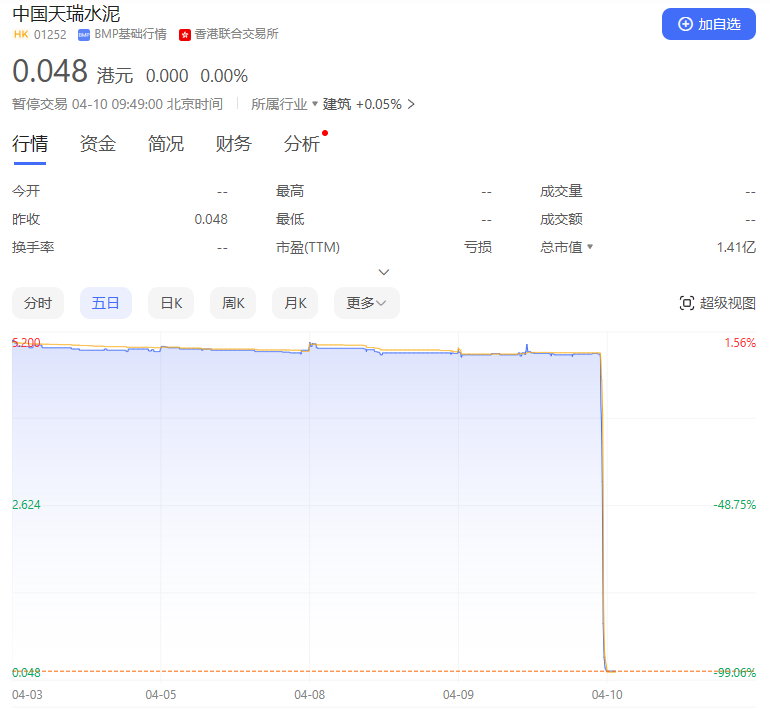Expand more quote details chevron
The width and height of the screenshot is (770, 710).
[384, 272]
